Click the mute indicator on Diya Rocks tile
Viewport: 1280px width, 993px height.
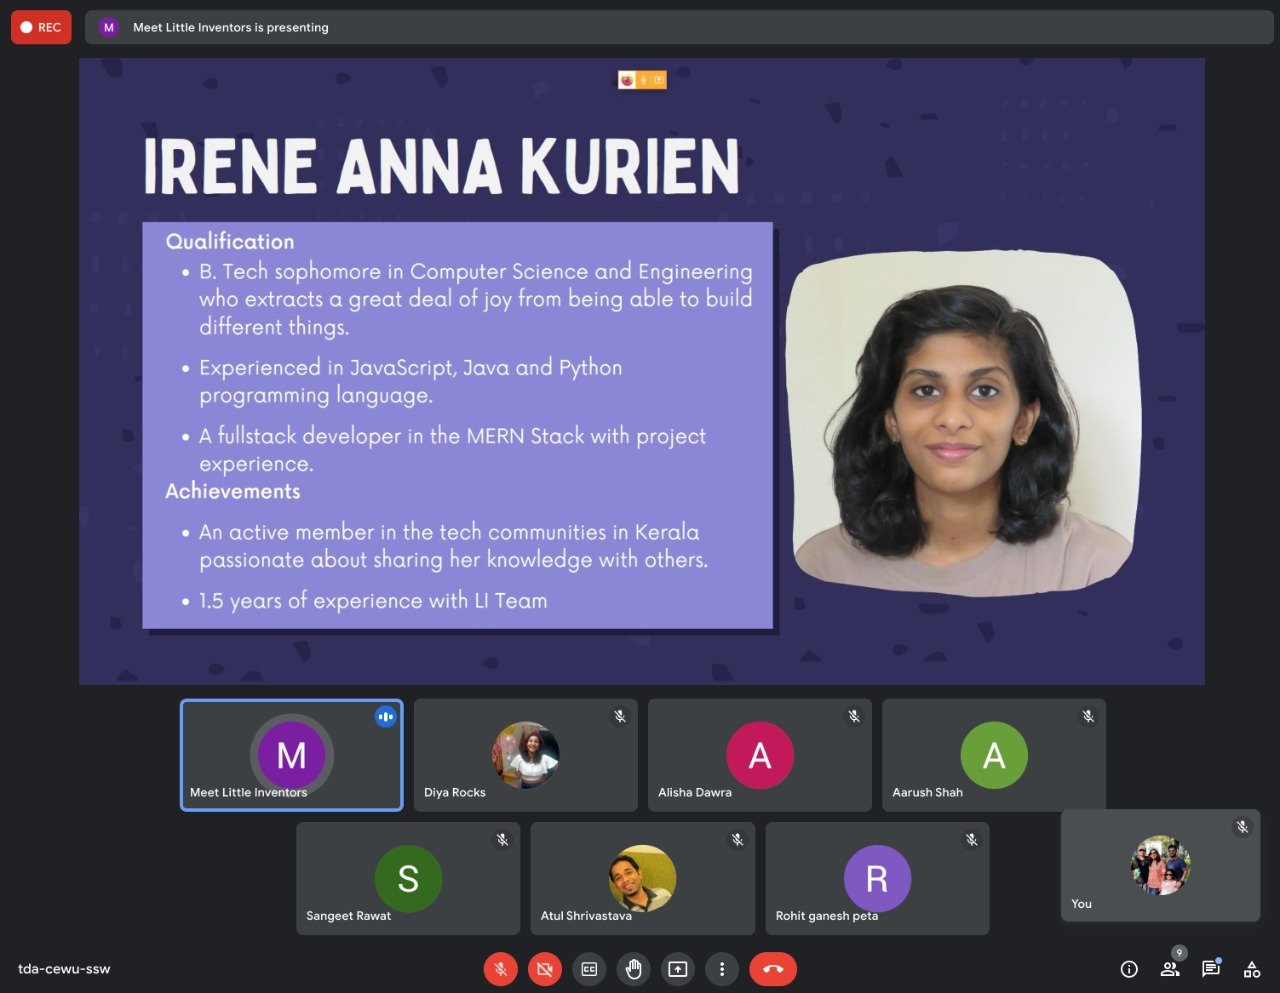coord(619,716)
